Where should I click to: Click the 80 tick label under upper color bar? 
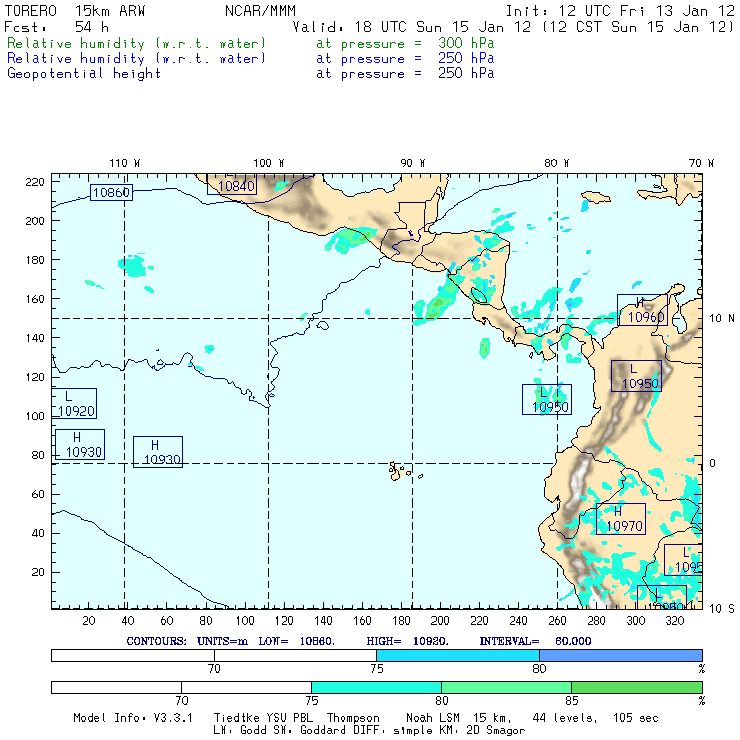point(539,669)
